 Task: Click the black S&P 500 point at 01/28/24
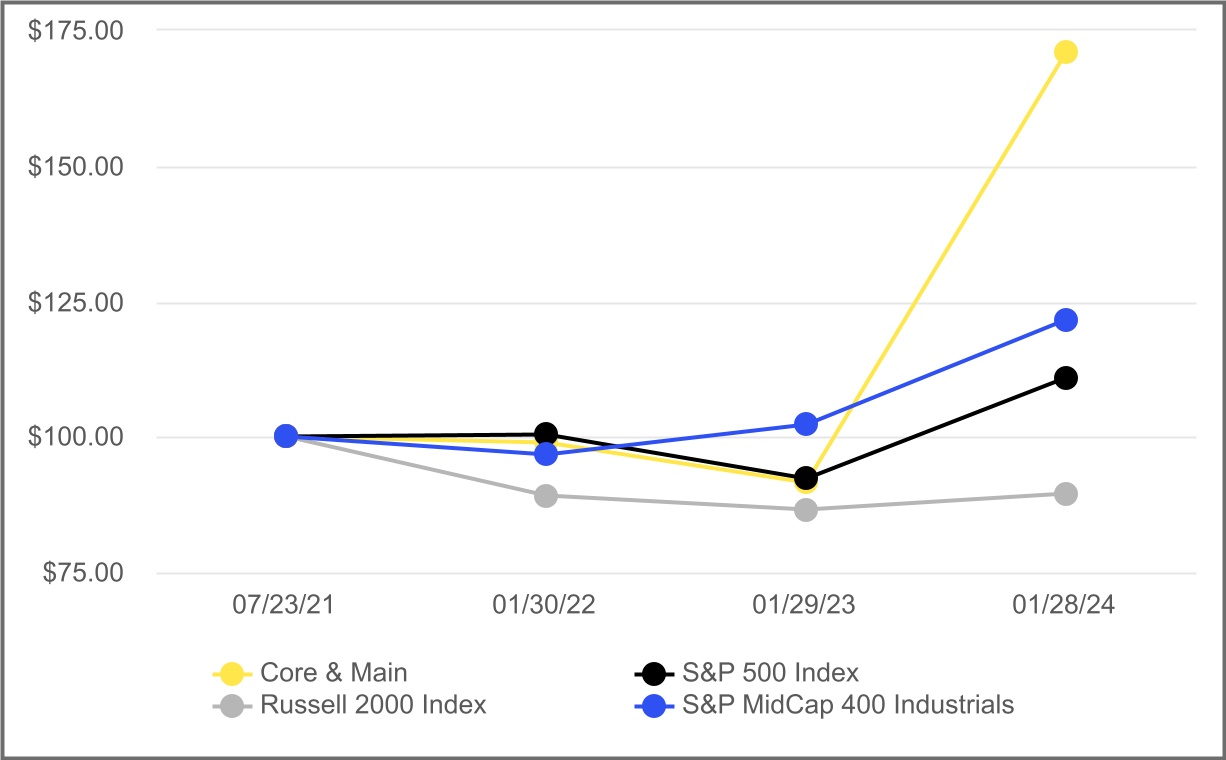[1066, 378]
